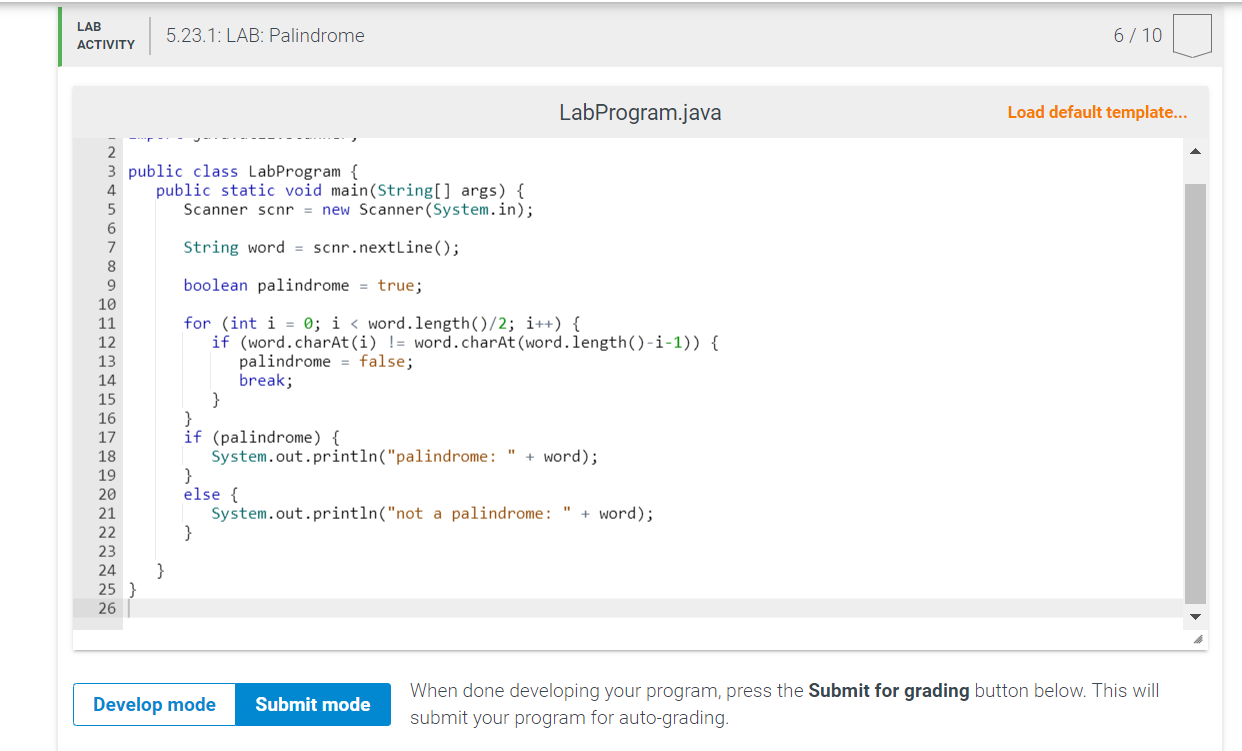The height and width of the screenshot is (751, 1242).
Task: Activate Submit mode
Action: point(313,704)
